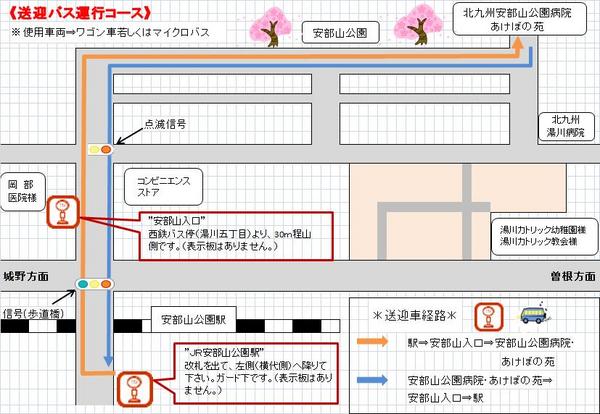Click the blue arrowhead pointing down toward station
Screen dimensions: 600x414
tap(109, 360)
